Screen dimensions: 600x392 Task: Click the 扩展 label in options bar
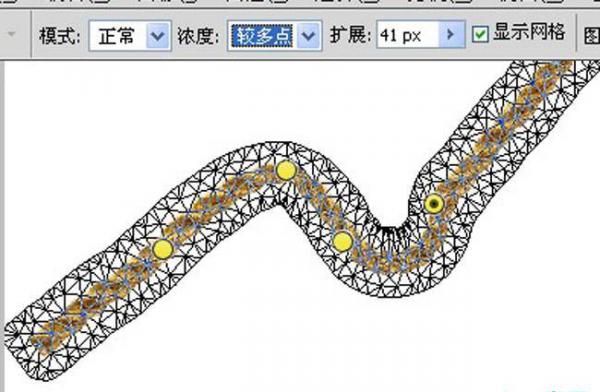(x=351, y=35)
